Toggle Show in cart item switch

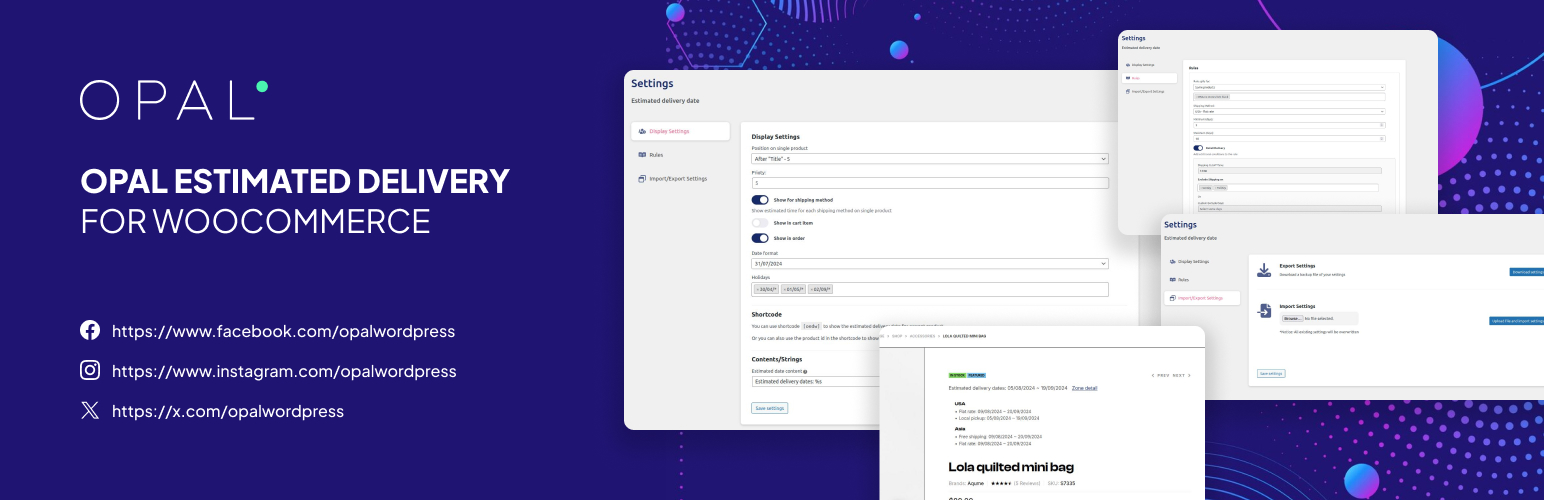click(x=760, y=222)
